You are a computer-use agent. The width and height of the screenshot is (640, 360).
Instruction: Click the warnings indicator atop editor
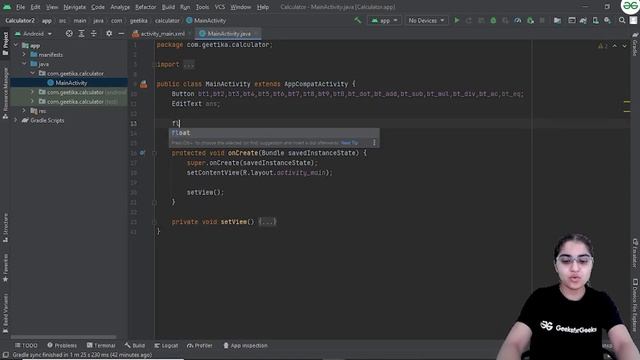602,46
